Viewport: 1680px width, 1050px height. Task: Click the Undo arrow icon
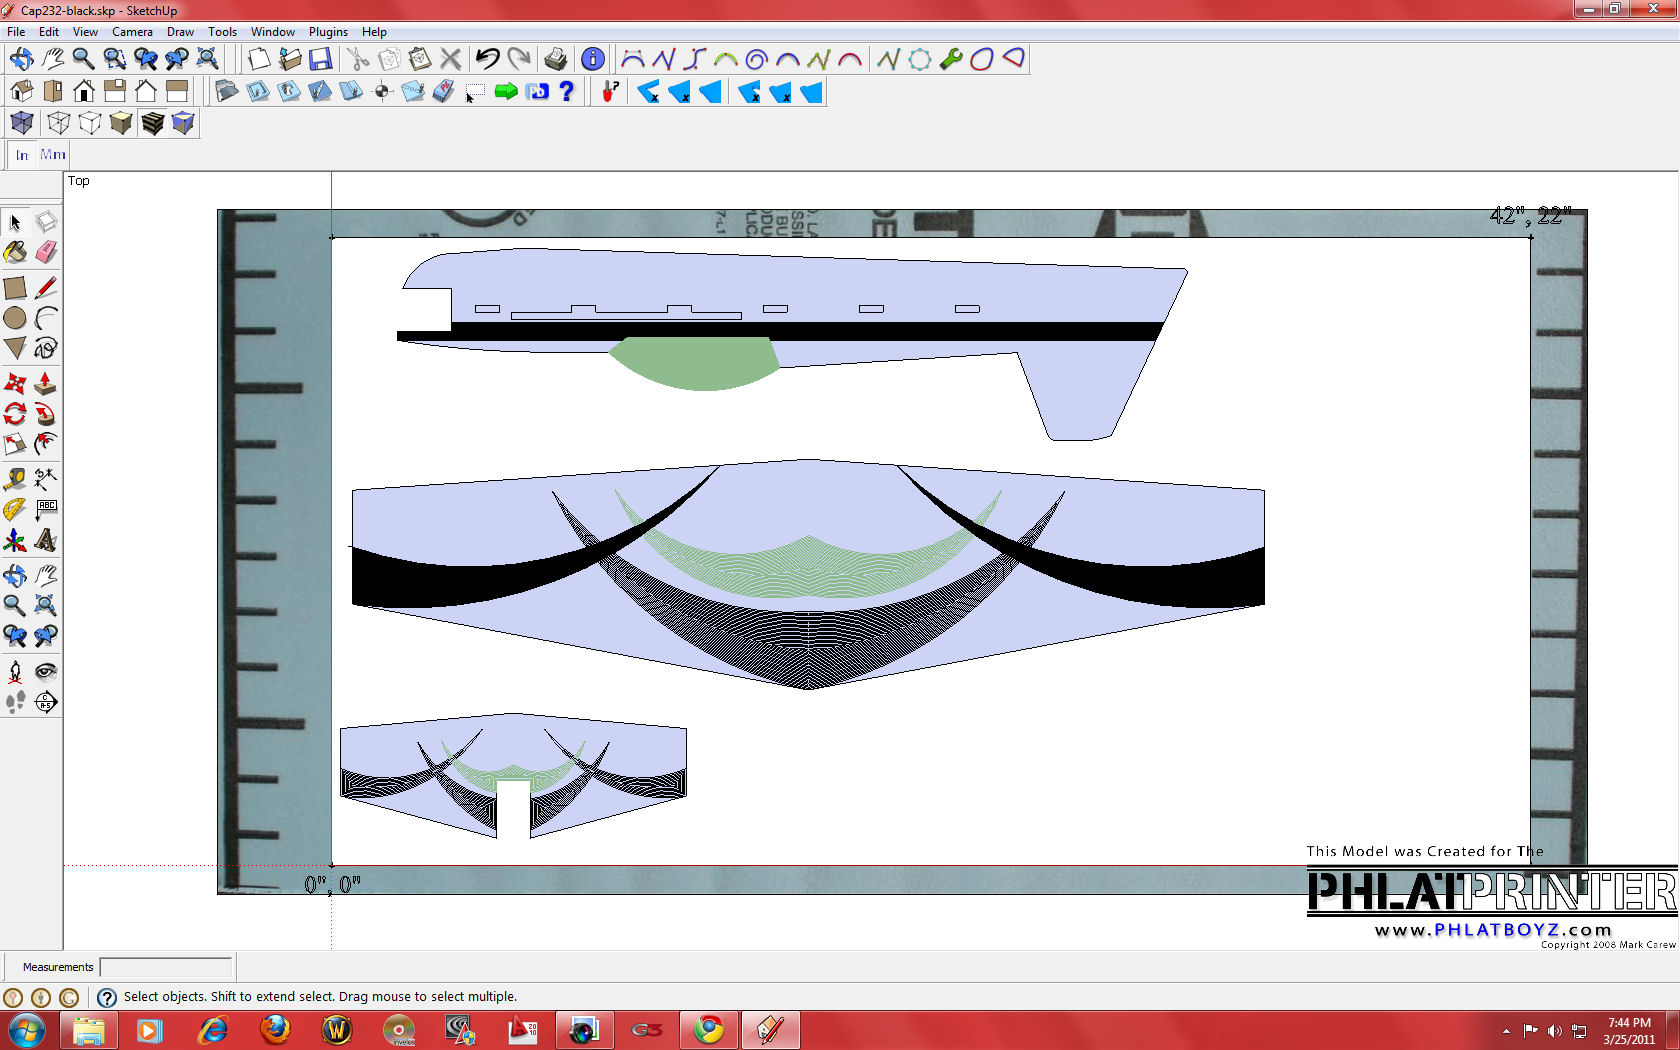487,59
